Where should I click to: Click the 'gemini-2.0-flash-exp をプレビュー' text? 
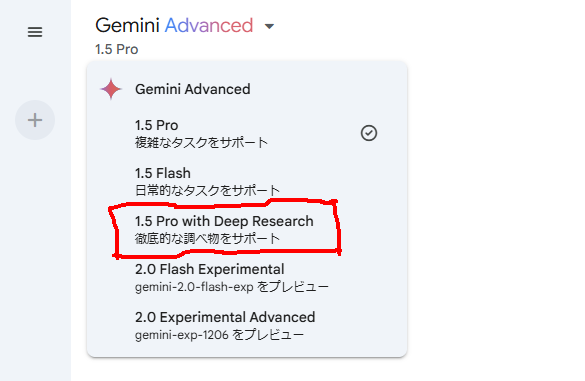232,287
